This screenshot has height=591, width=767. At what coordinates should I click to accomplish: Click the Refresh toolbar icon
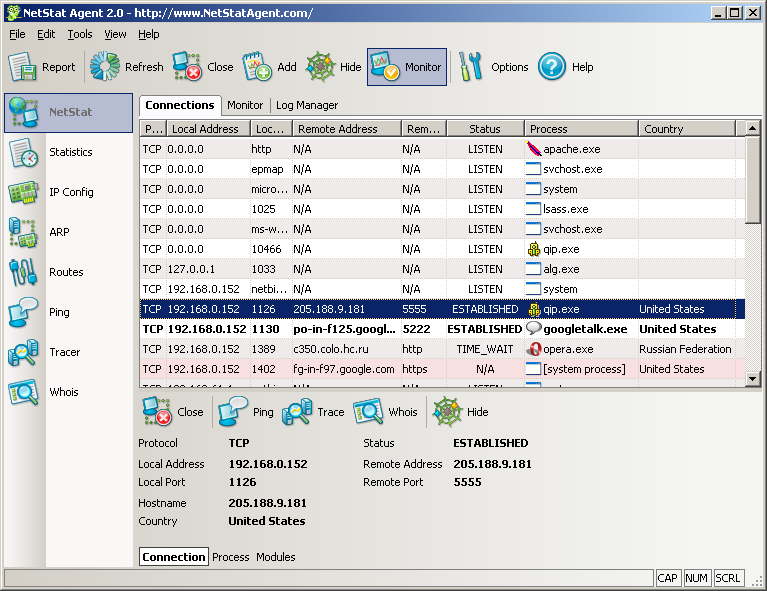105,66
